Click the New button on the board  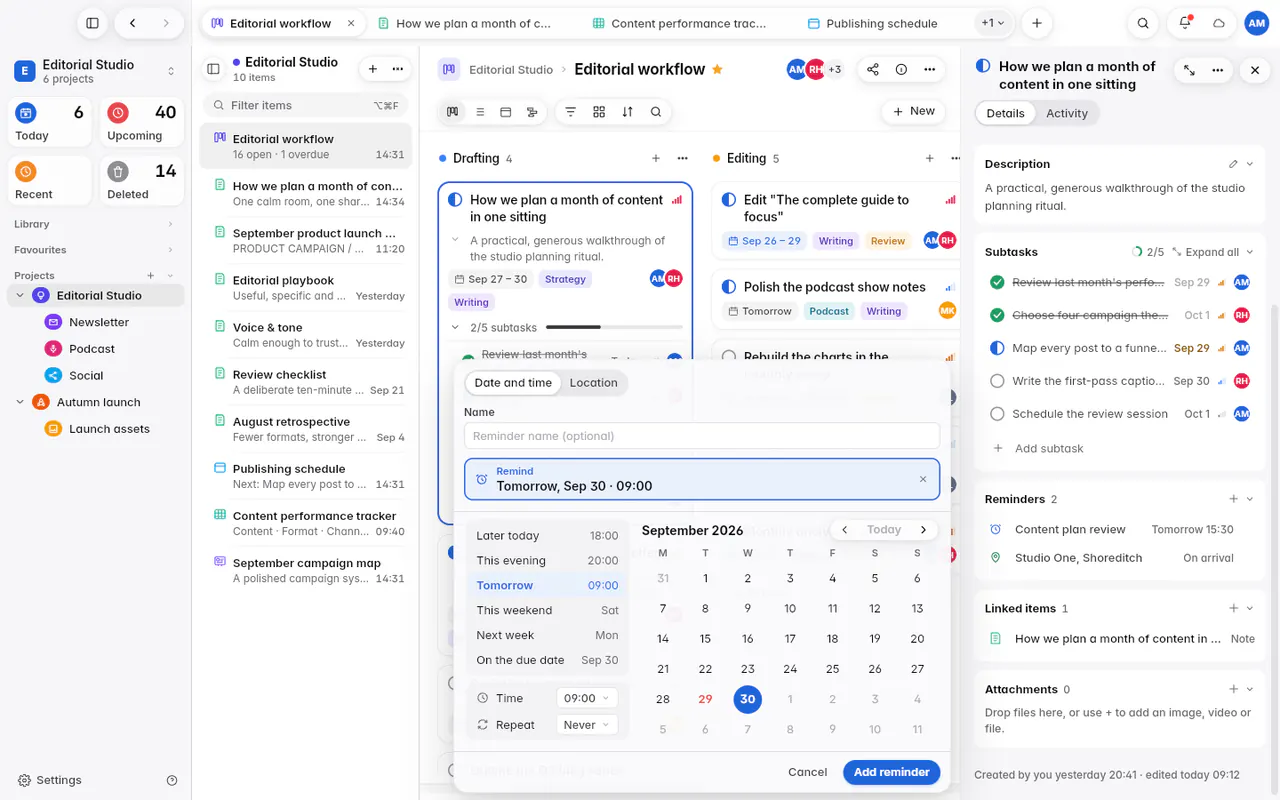(x=914, y=111)
